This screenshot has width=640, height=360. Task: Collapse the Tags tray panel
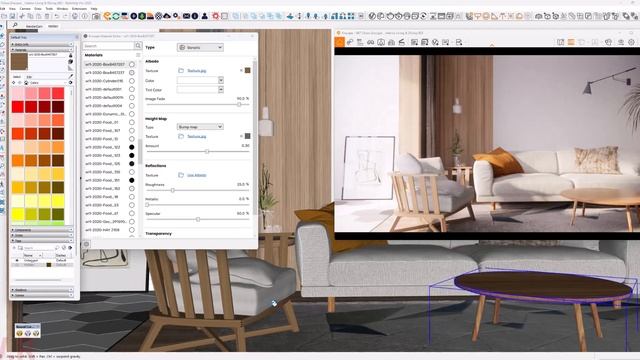(42, 240)
